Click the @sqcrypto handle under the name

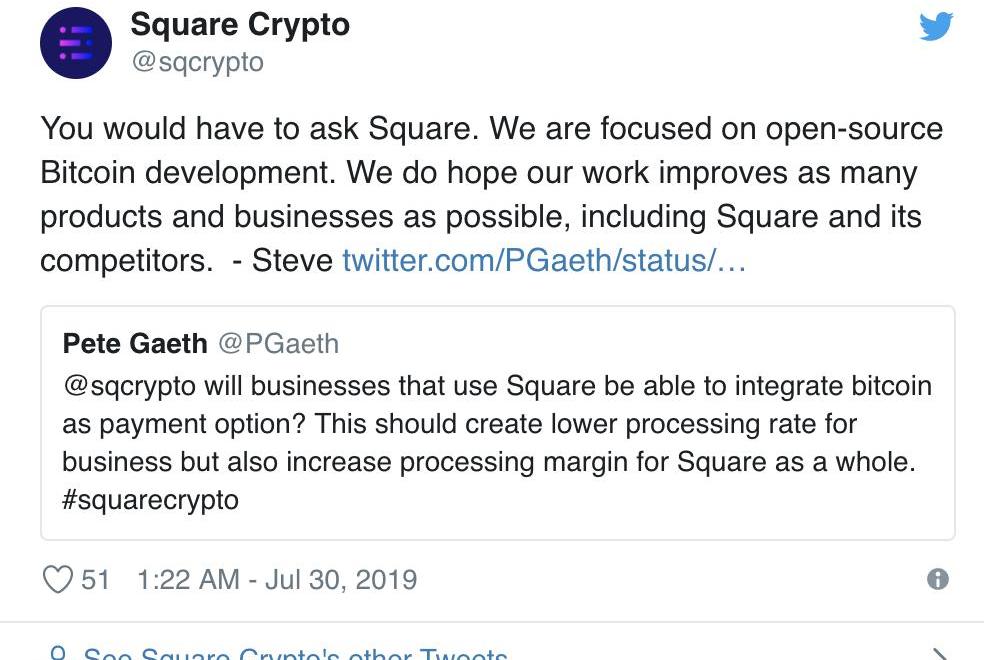[x=197, y=62]
